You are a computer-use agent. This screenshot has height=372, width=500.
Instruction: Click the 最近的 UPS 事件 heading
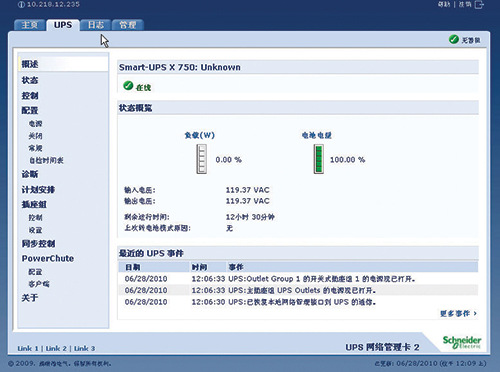(x=151, y=253)
